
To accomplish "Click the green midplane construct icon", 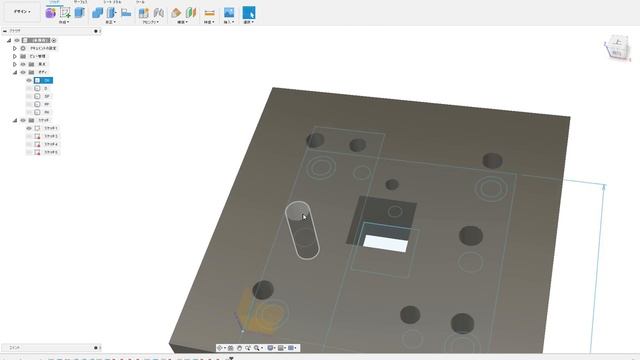I will click(x=191, y=13).
